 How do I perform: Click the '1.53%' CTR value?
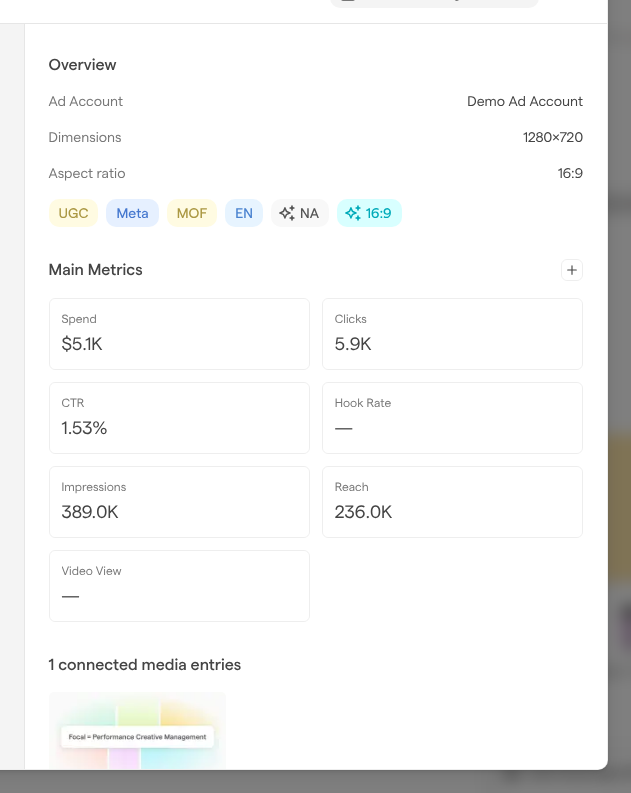click(x=84, y=428)
